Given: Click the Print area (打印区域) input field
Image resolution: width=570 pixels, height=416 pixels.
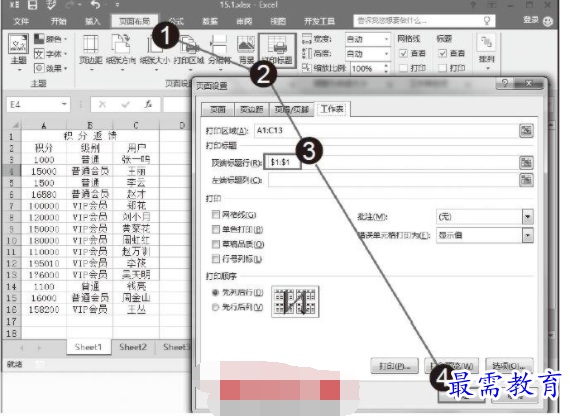Looking at the screenshot, I should [x=385, y=131].
